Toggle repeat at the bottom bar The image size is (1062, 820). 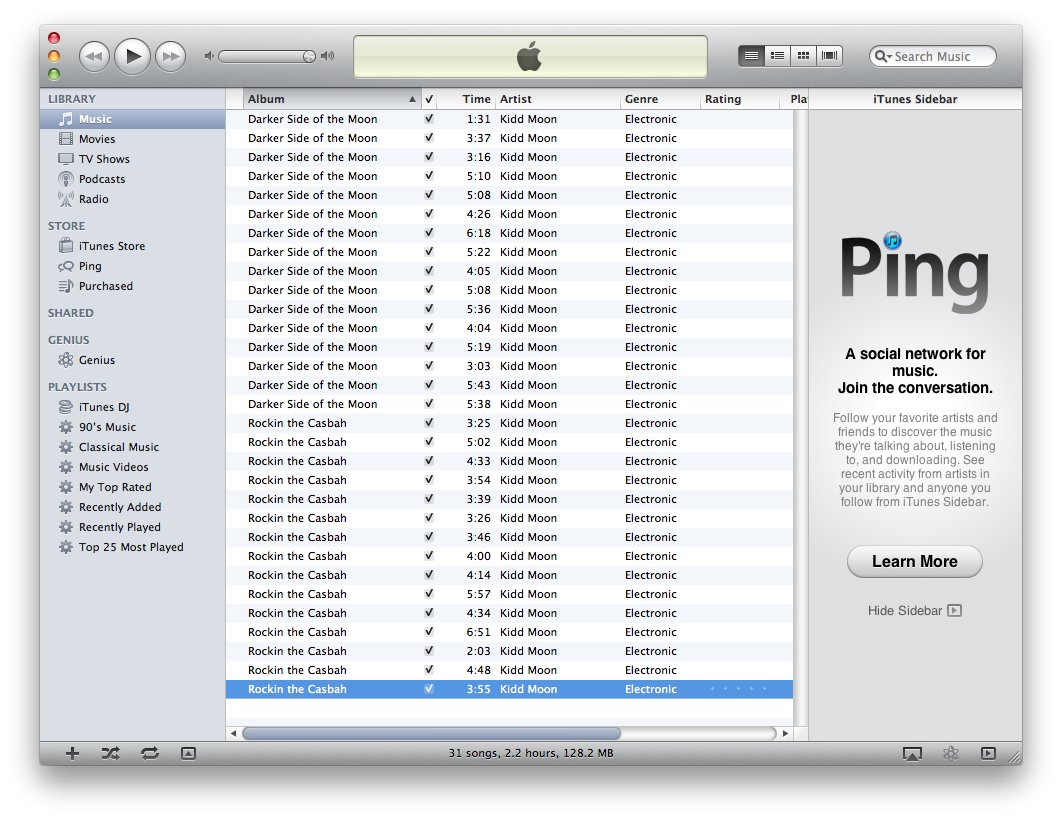pyautogui.click(x=150, y=754)
